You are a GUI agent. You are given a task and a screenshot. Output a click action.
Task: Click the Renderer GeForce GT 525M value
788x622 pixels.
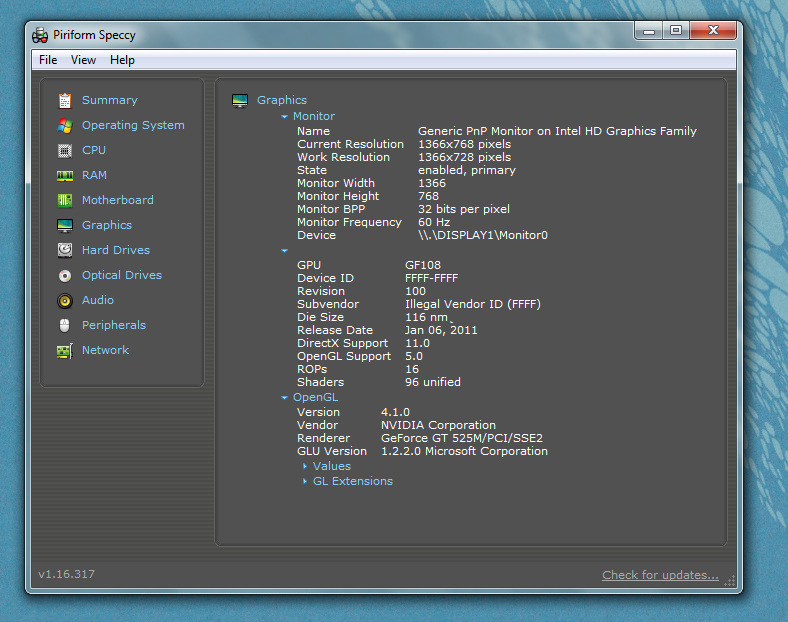[x=462, y=439]
